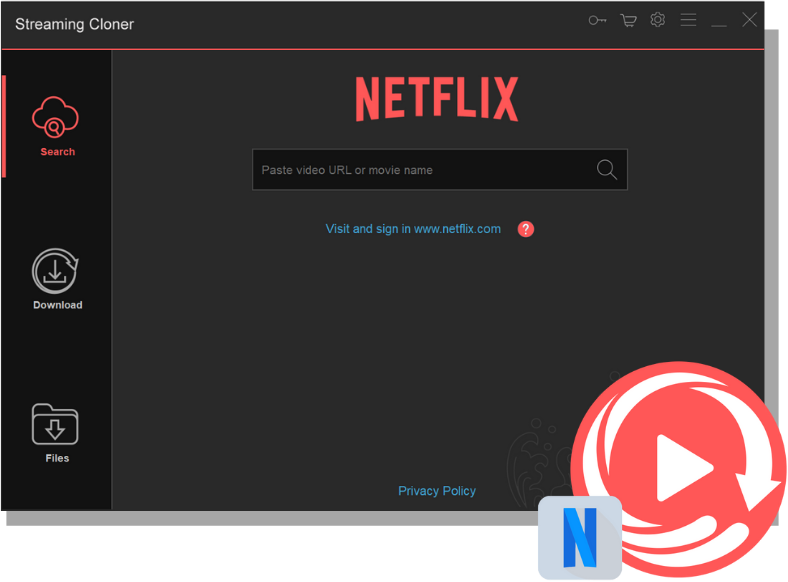Open the shopping cart icon
This screenshot has width=788, height=582.
coord(628,20)
